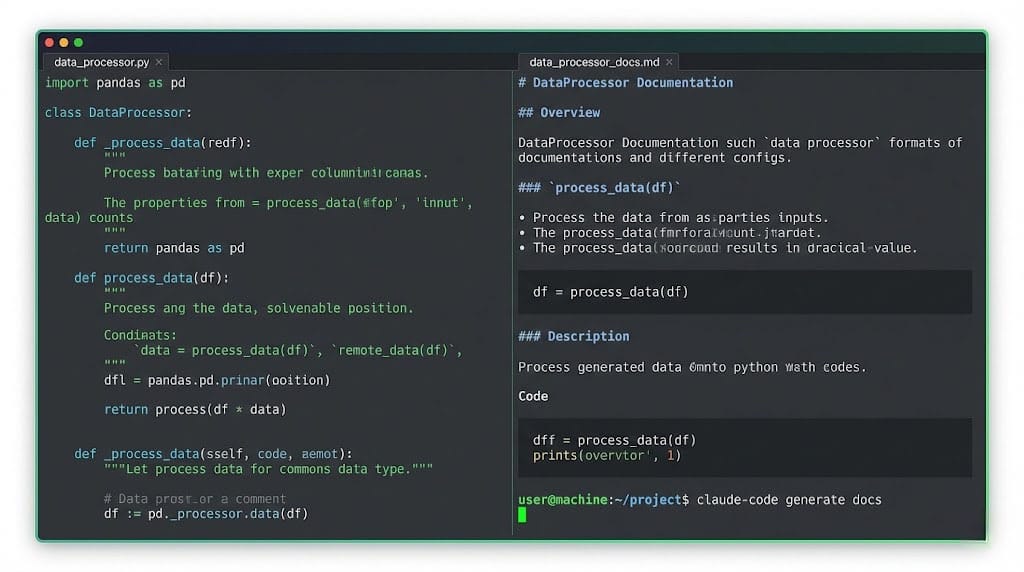Viewport: 1024px width, 572px height.
Task: Click the 'df = process_data(df)' code block
Action: pyautogui.click(x=610, y=292)
